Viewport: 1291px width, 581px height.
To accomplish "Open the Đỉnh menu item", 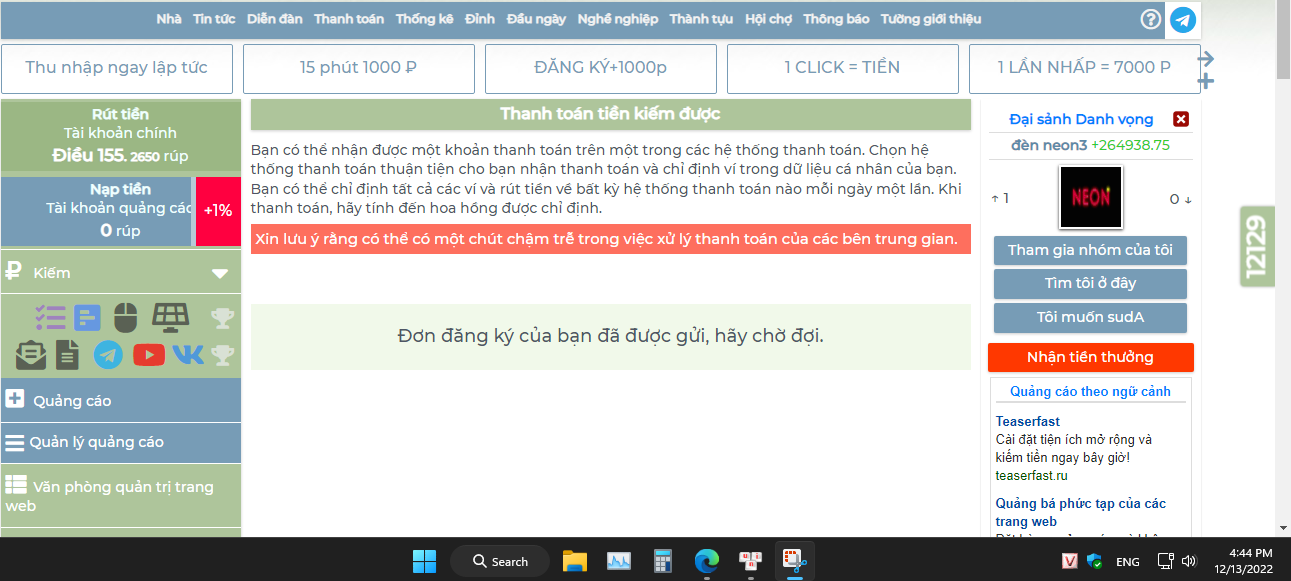I will click(480, 19).
